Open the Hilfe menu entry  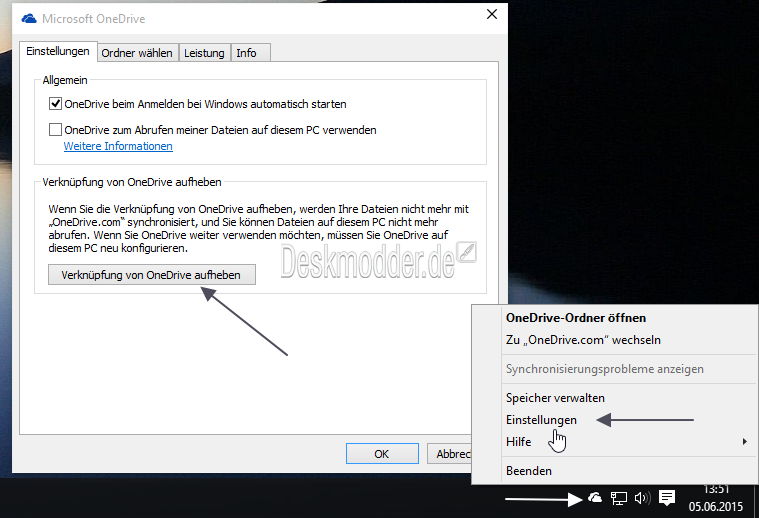click(615, 442)
